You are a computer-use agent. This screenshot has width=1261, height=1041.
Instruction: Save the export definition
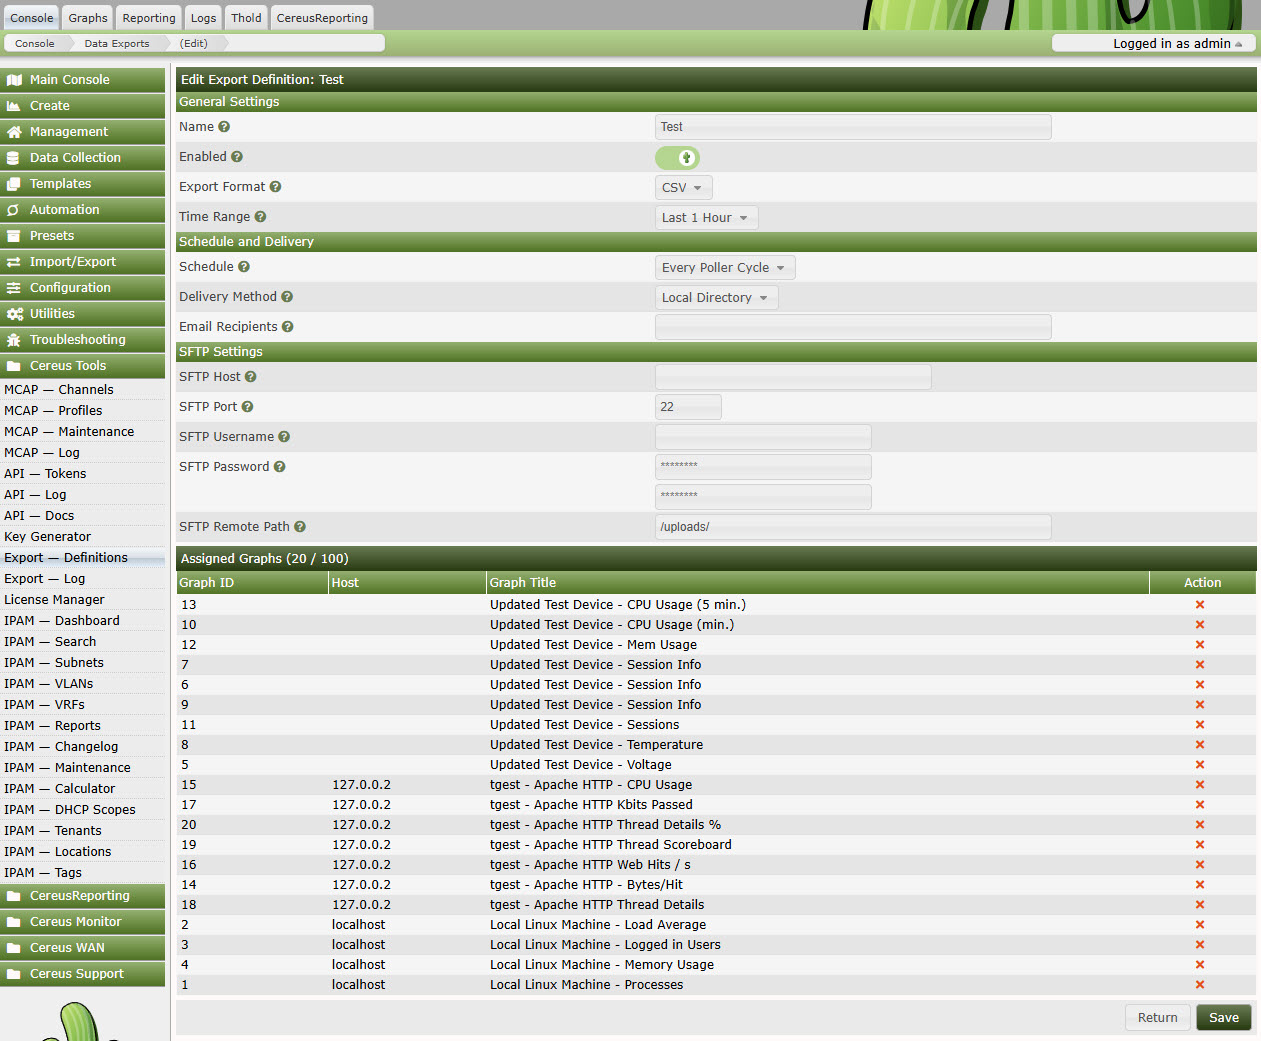[x=1223, y=1017]
